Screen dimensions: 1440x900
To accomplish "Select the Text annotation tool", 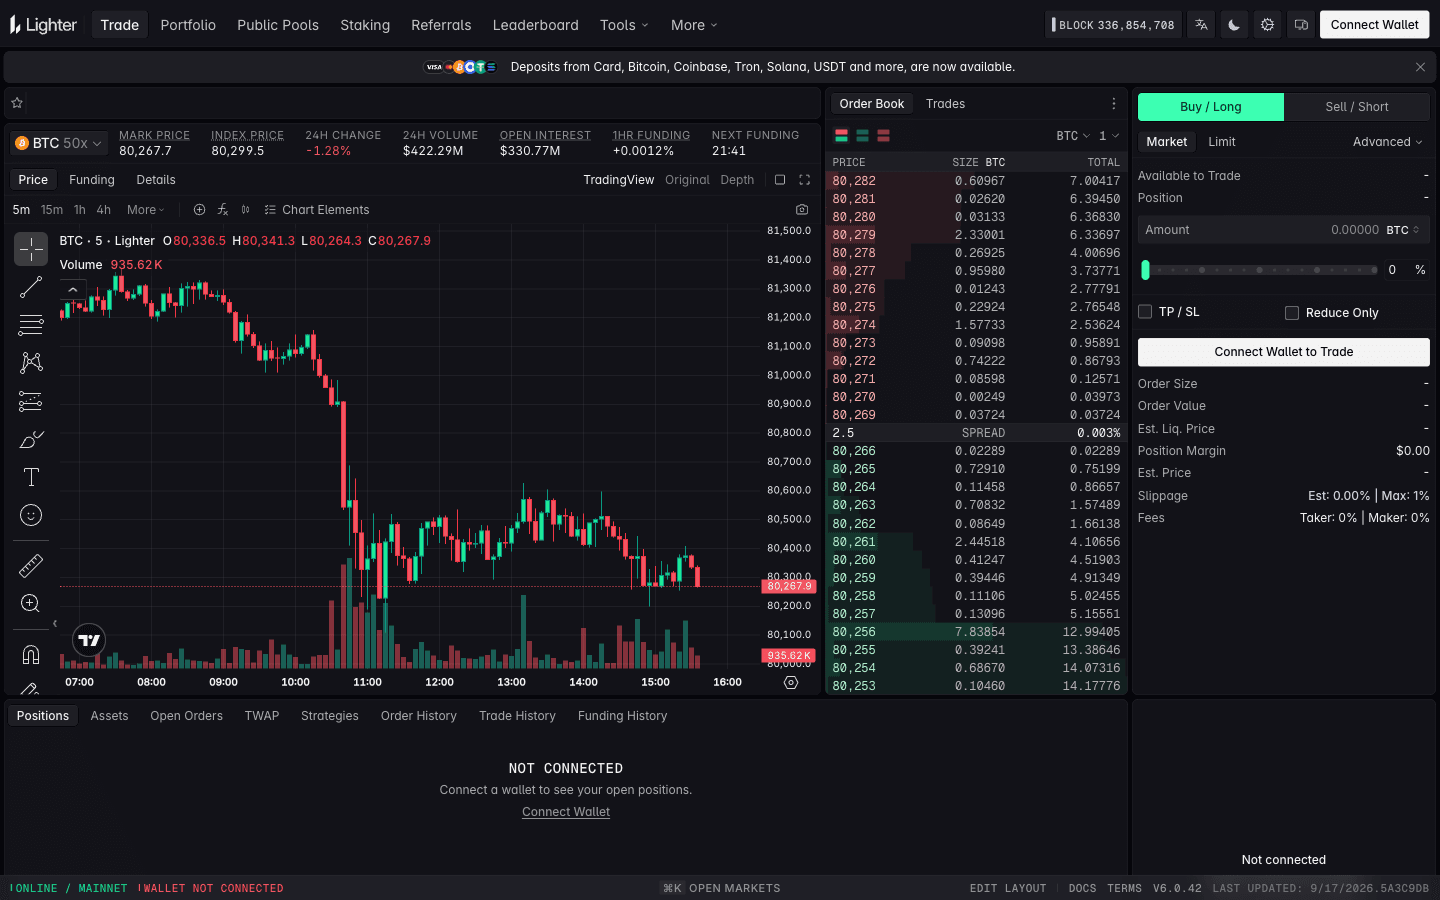I will tap(31, 477).
